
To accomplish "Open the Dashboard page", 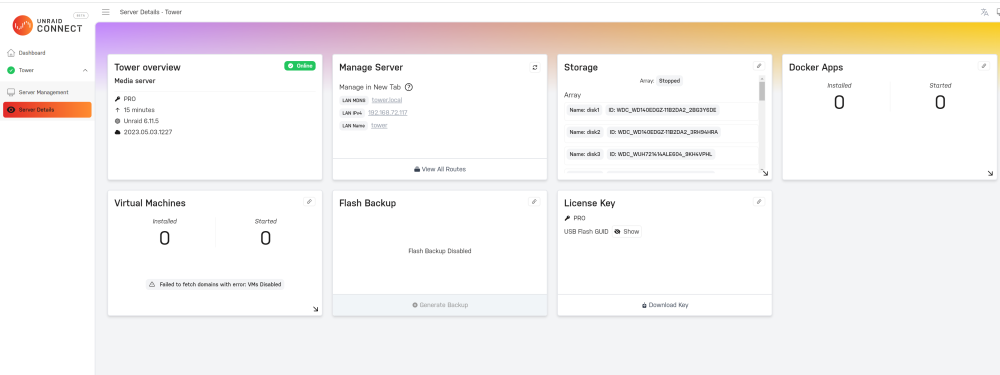I will pos(32,53).
